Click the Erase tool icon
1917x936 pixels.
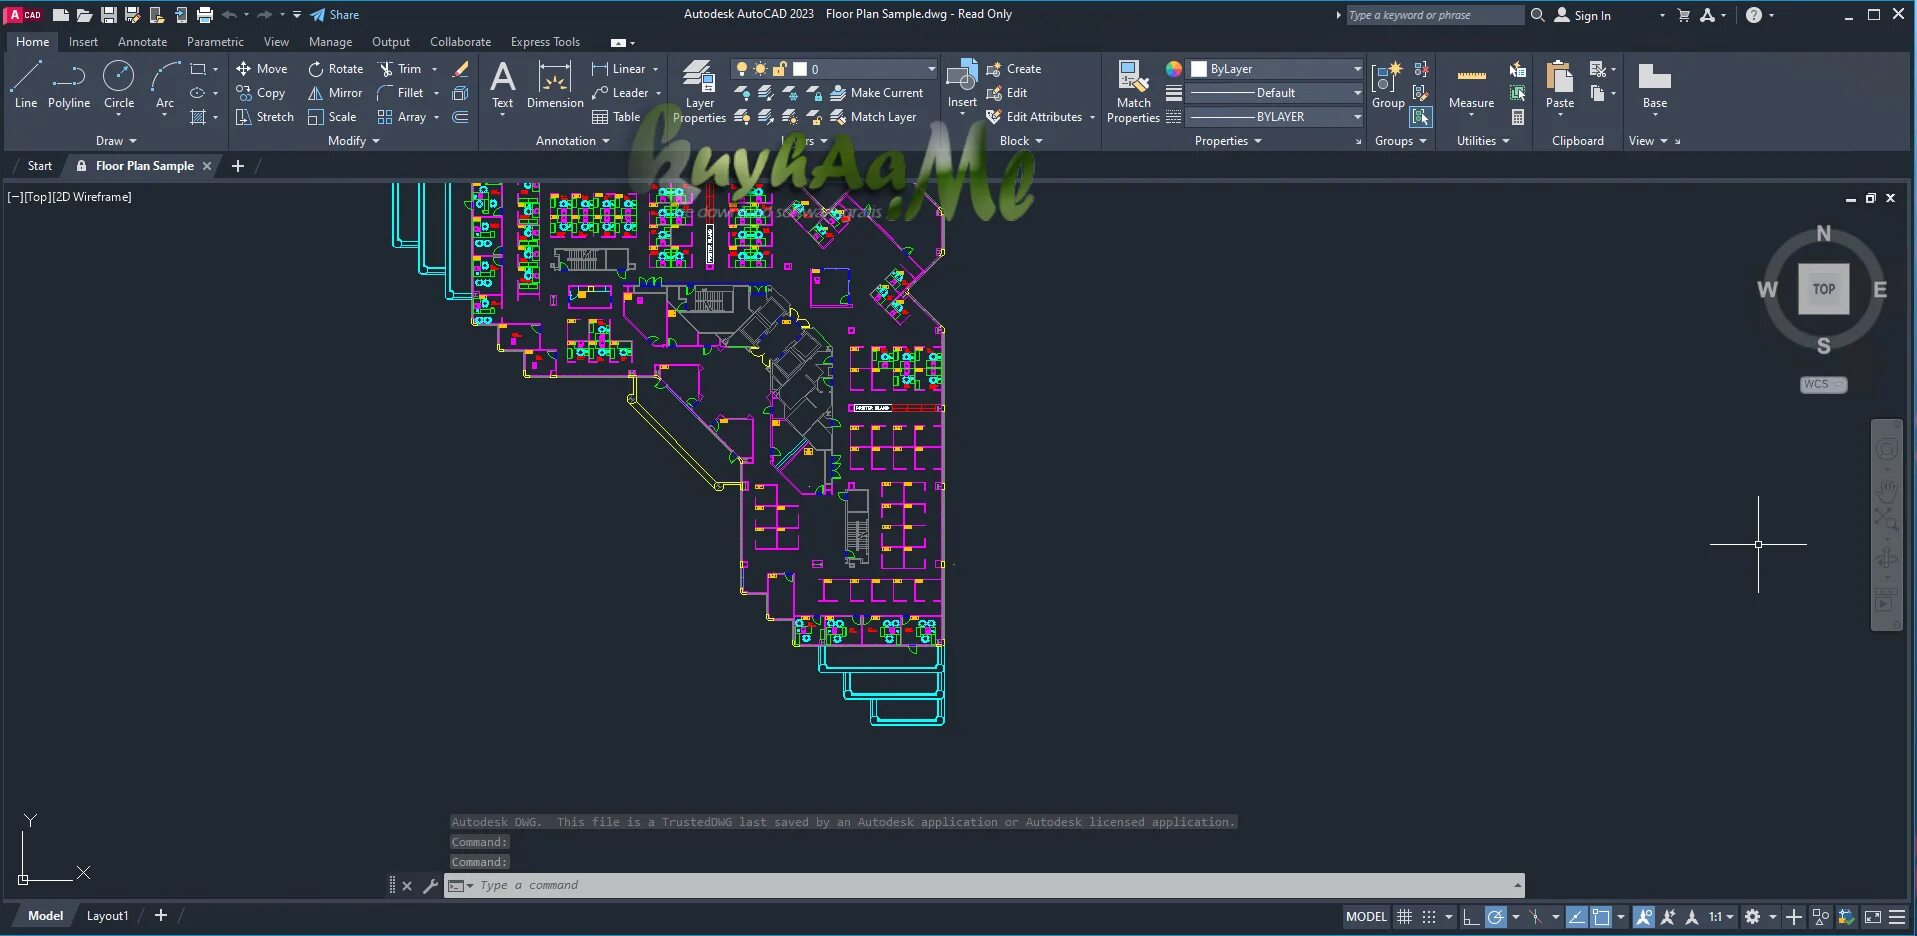pyautogui.click(x=460, y=69)
